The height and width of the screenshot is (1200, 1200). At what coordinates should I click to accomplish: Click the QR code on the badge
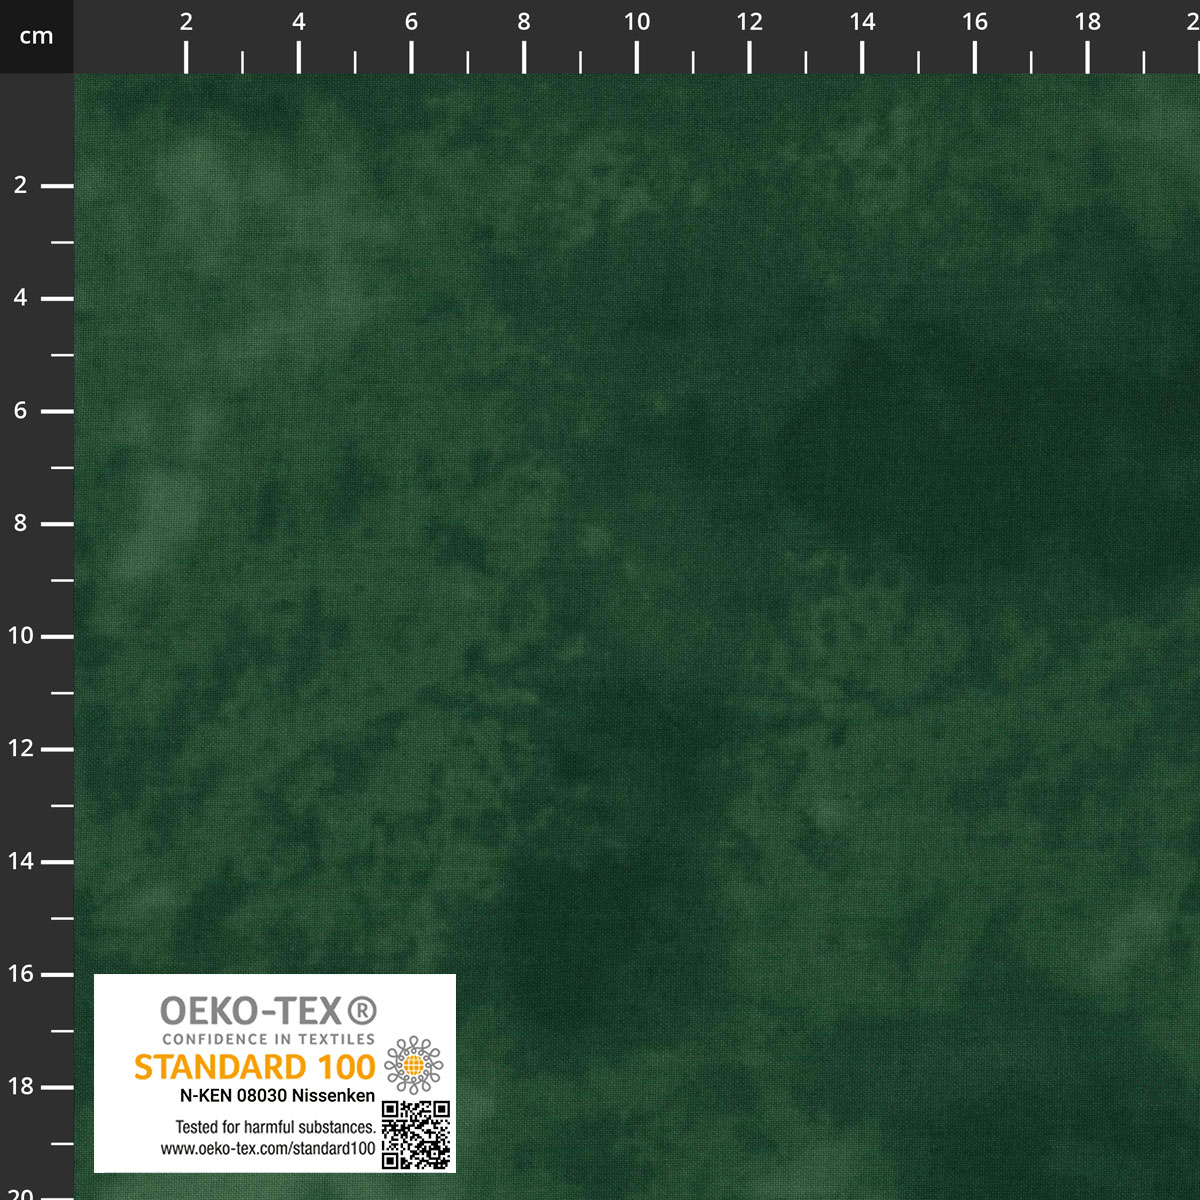(x=416, y=1135)
